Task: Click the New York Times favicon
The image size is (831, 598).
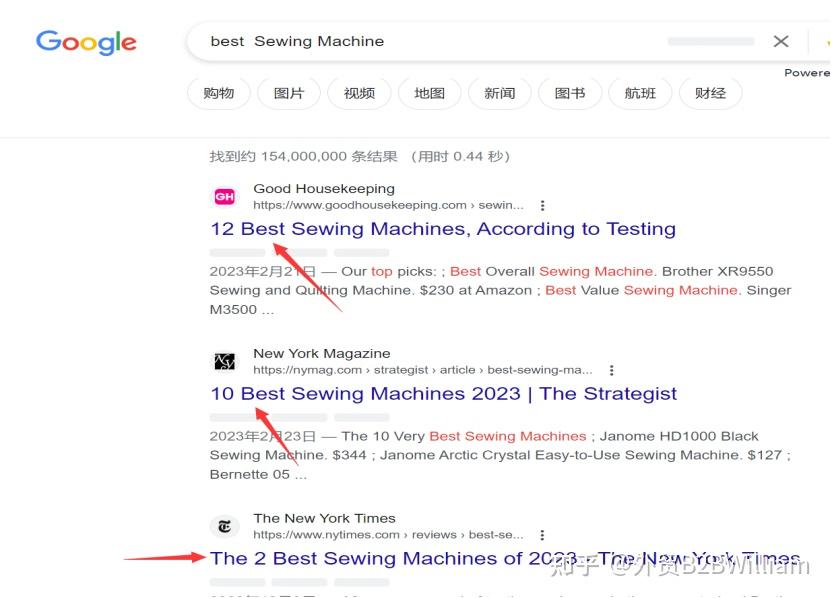Action: click(224, 526)
